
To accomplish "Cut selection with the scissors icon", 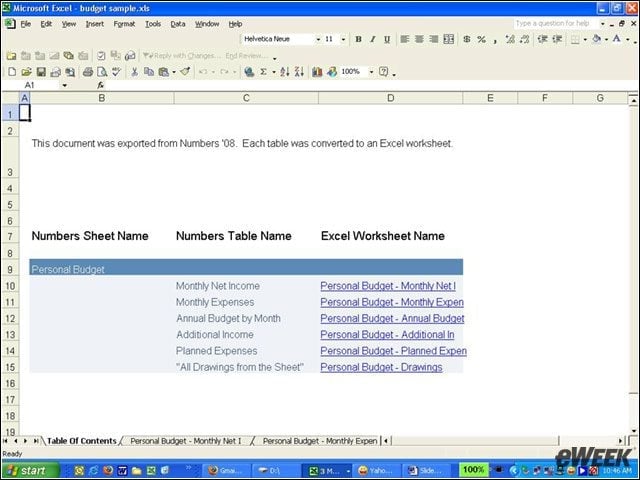I will point(134,72).
